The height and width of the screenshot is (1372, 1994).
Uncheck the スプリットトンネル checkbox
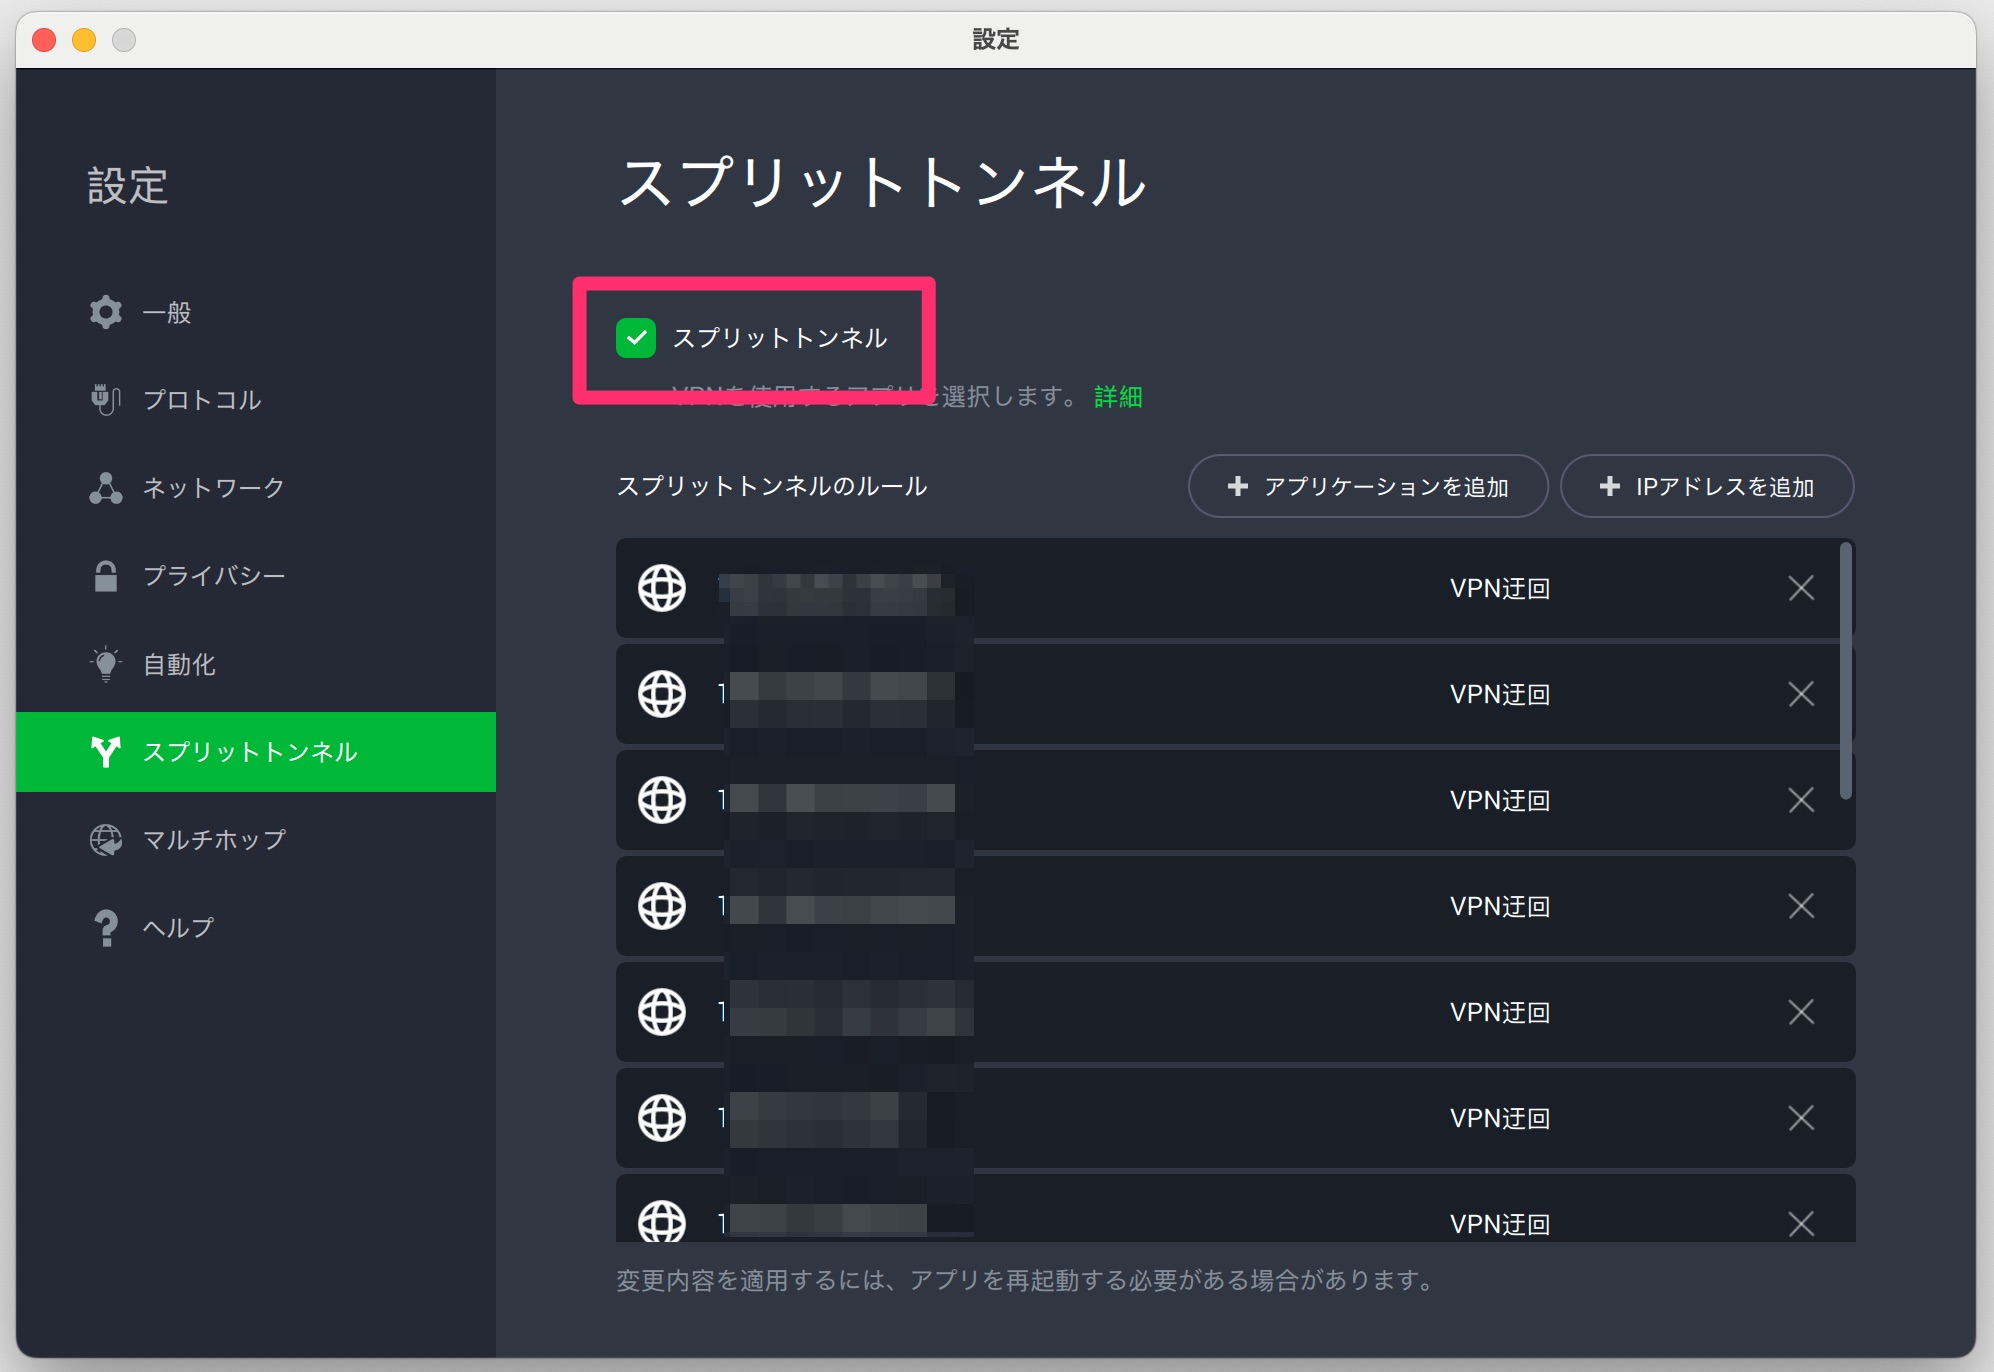(636, 338)
